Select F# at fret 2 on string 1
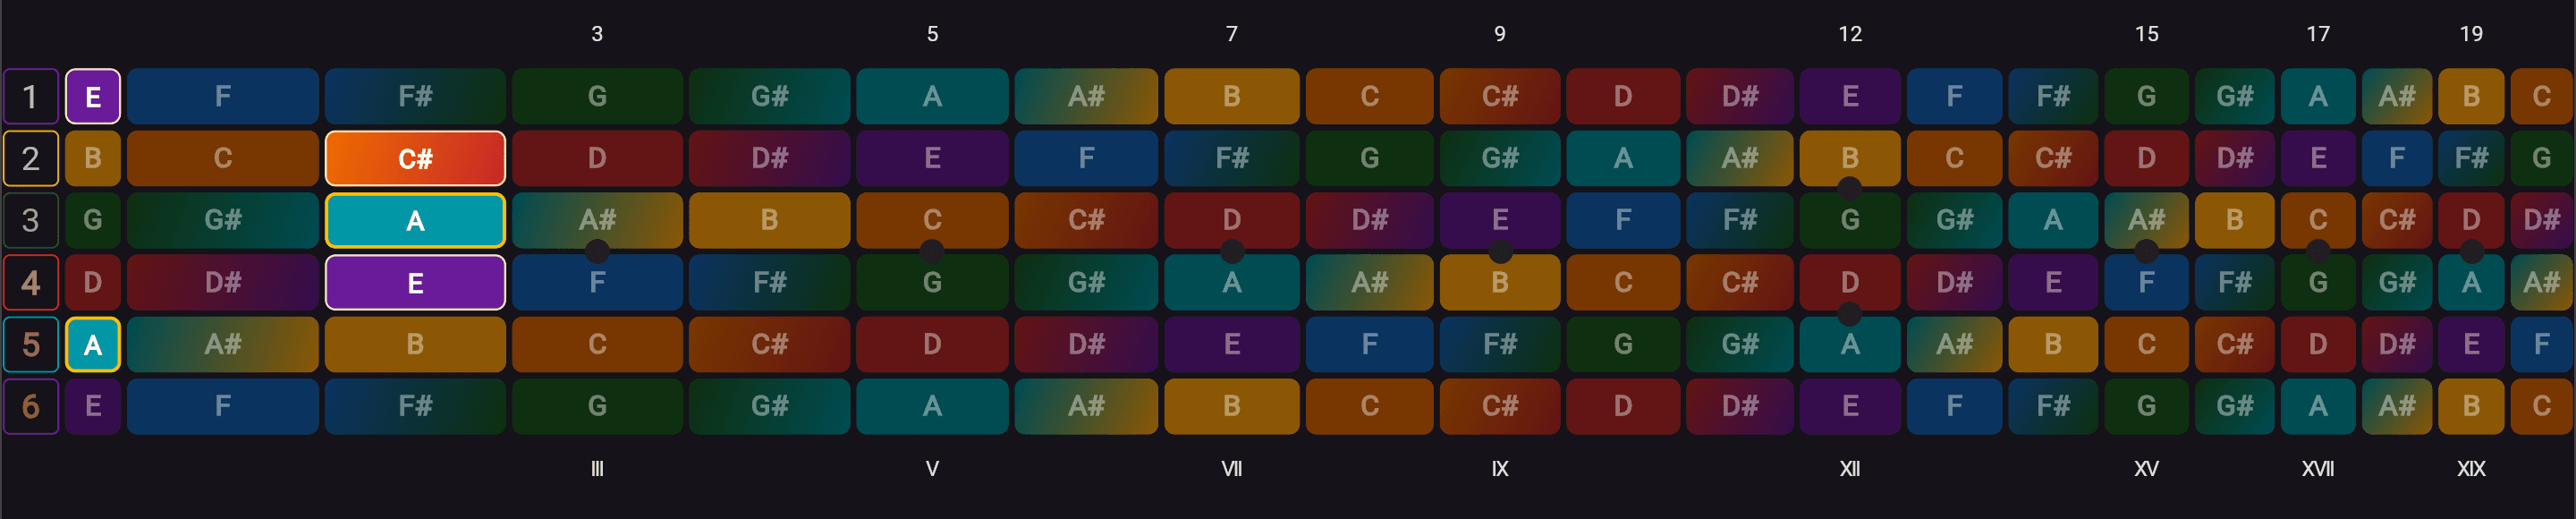This screenshot has height=519, width=2576. coord(415,97)
